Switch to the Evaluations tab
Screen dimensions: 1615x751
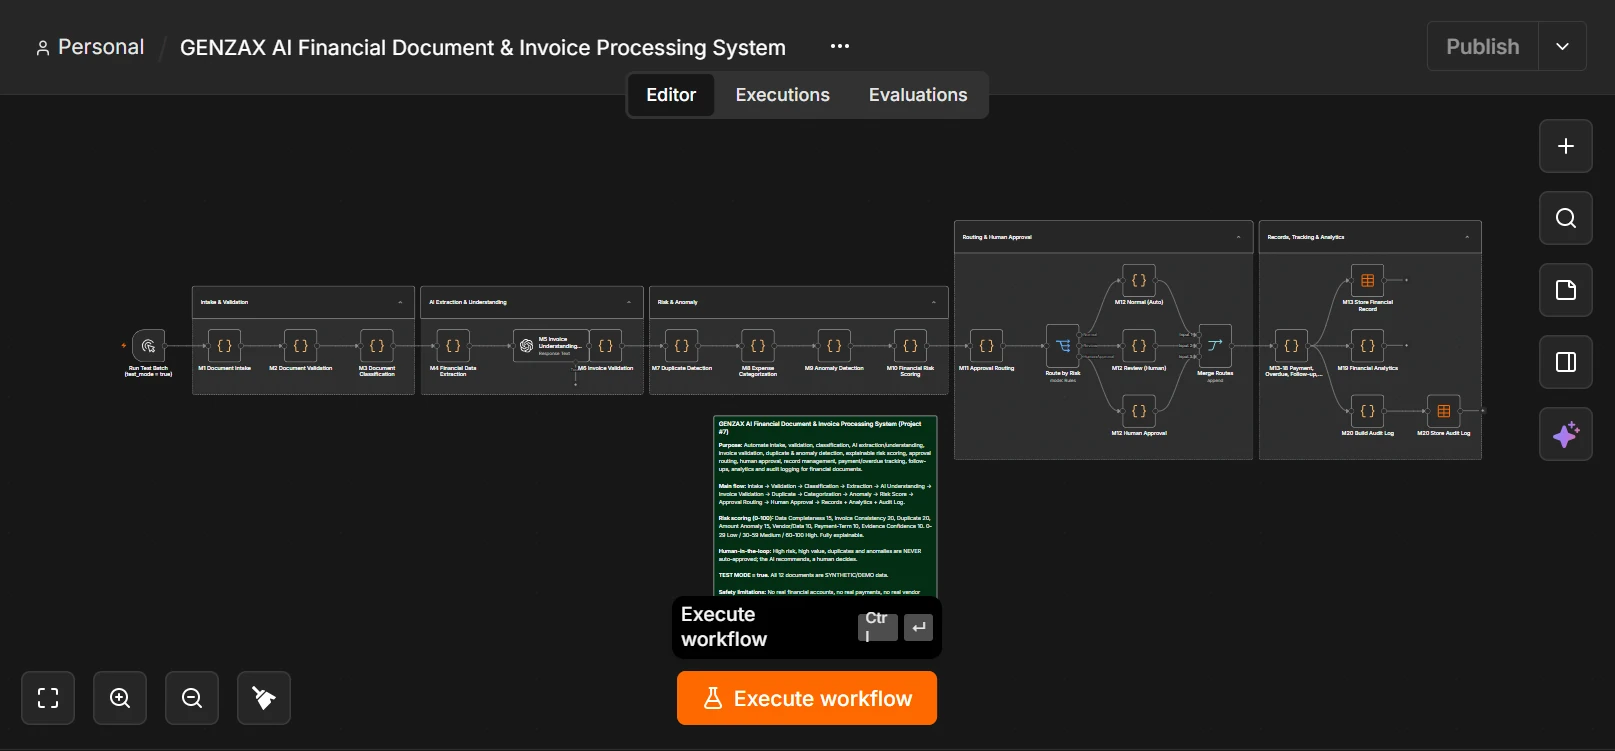click(x=918, y=95)
